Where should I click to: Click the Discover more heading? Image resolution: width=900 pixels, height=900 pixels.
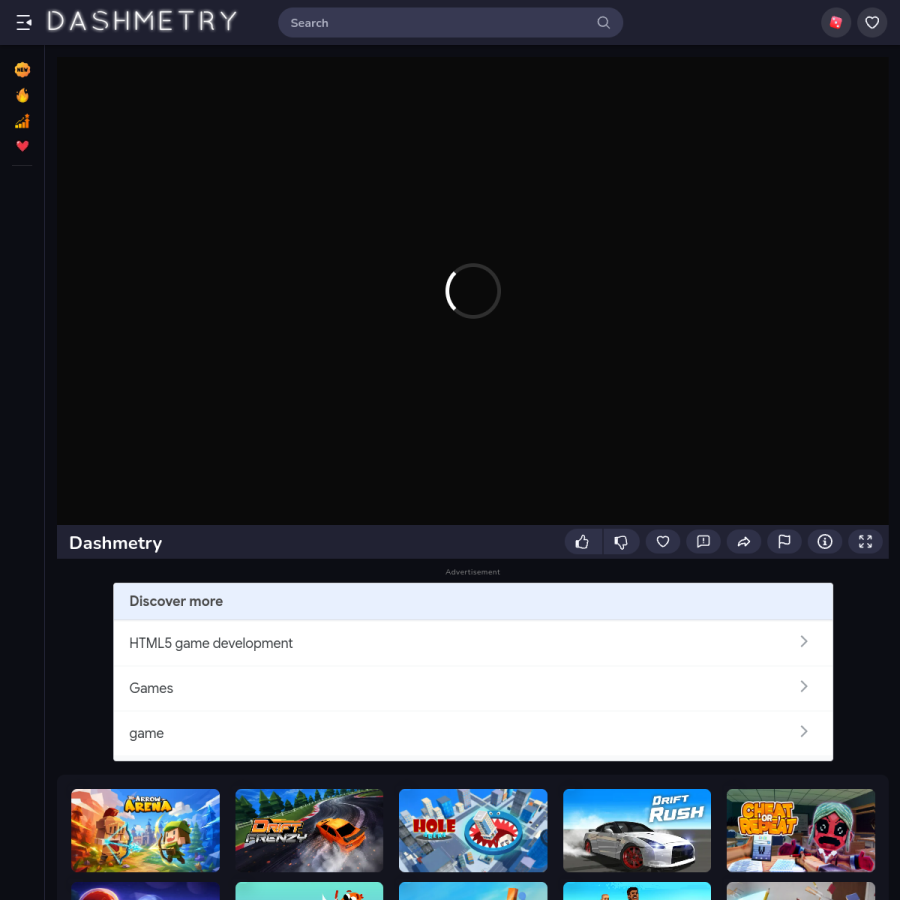click(176, 601)
